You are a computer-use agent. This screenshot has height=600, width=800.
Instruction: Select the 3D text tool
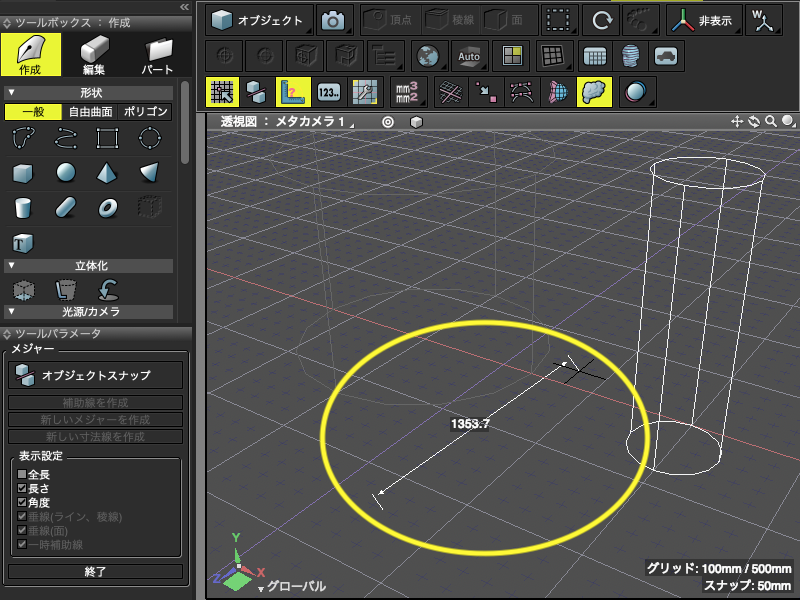pos(23,243)
